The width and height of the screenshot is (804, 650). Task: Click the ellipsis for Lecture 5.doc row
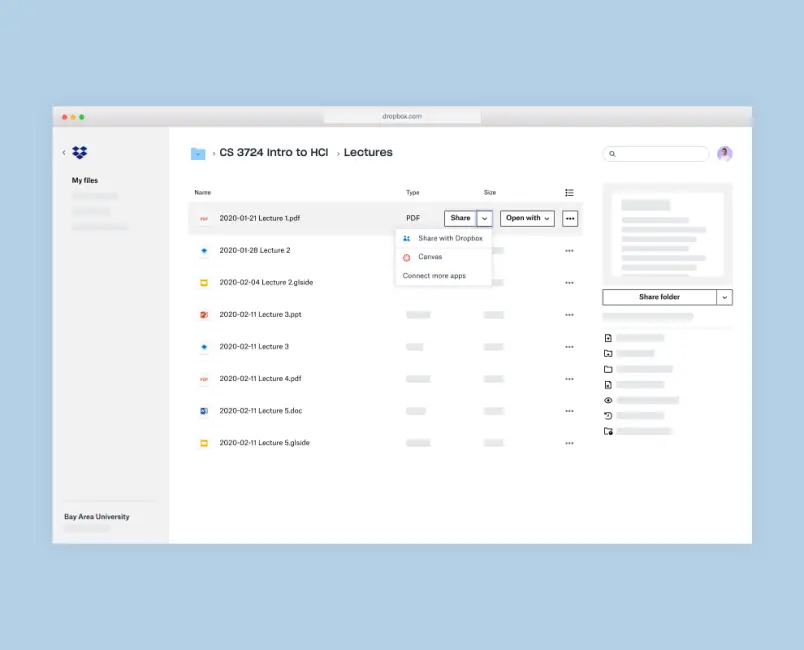[569, 411]
